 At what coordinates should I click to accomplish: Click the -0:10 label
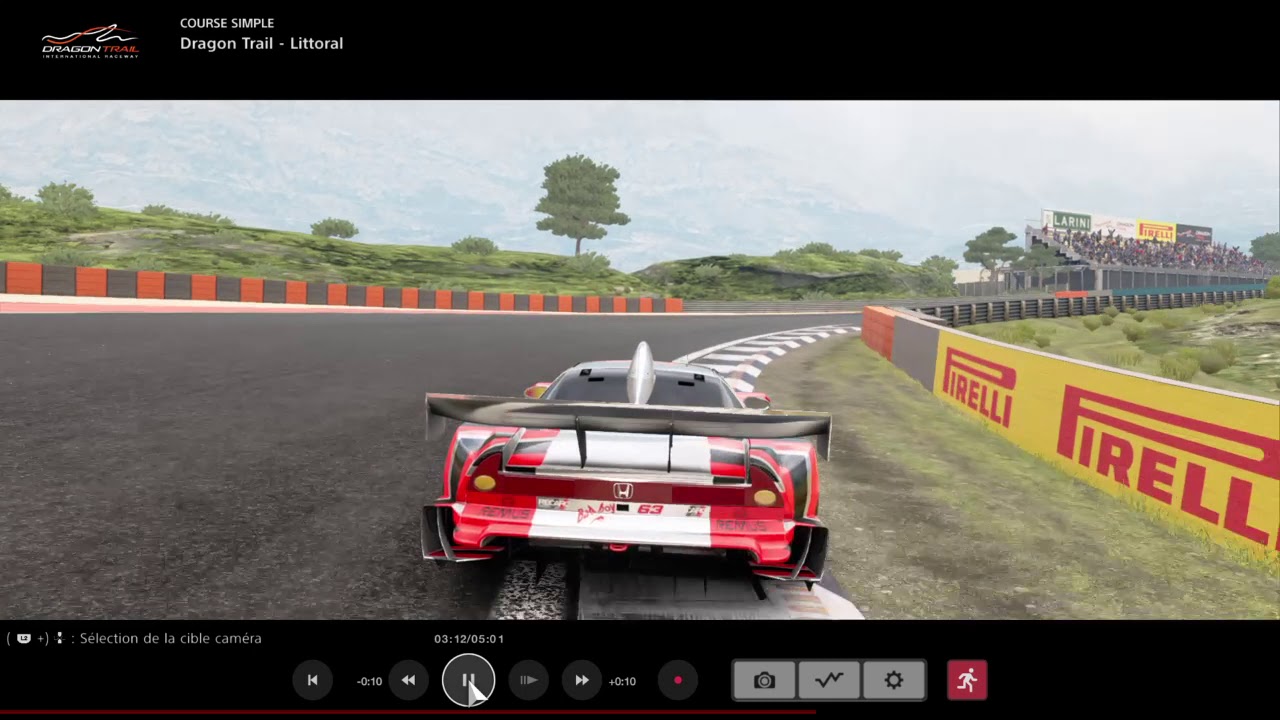369,681
